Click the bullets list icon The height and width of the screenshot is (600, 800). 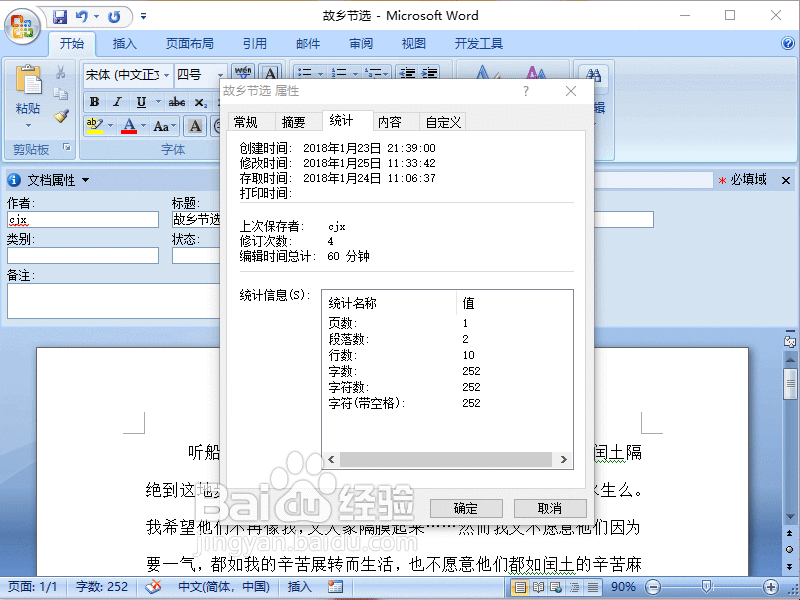click(305, 73)
